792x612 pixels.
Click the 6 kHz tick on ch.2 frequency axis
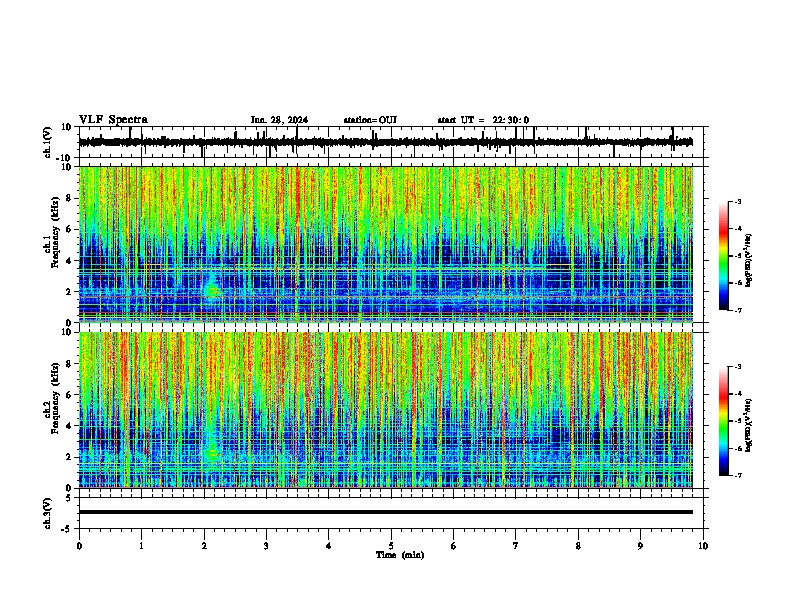click(x=70, y=394)
